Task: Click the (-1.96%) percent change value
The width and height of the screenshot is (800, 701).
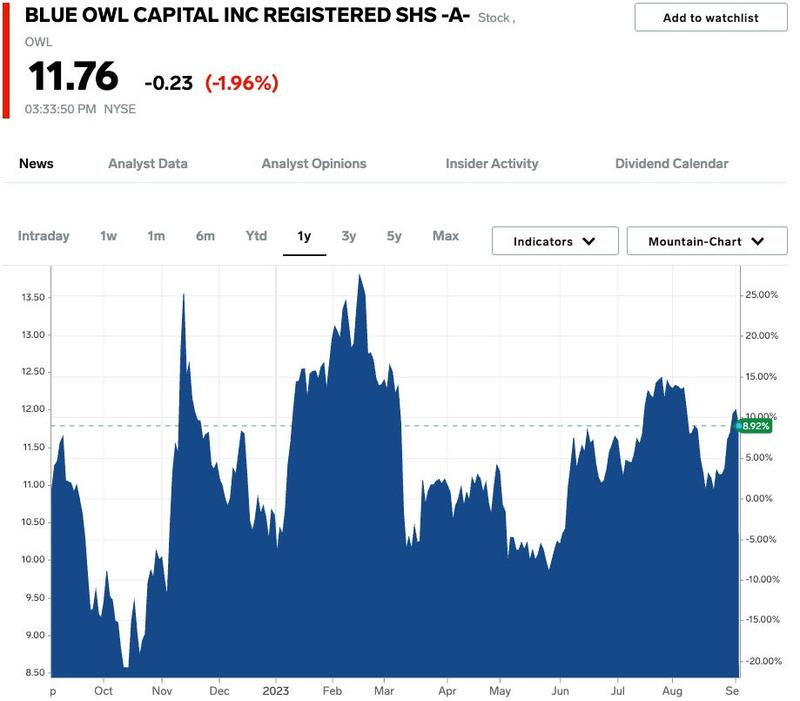Action: pos(242,83)
